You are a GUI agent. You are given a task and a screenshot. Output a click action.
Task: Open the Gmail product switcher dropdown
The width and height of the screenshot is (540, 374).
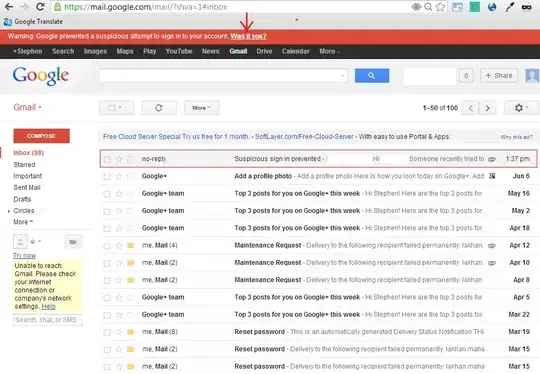pos(27,107)
